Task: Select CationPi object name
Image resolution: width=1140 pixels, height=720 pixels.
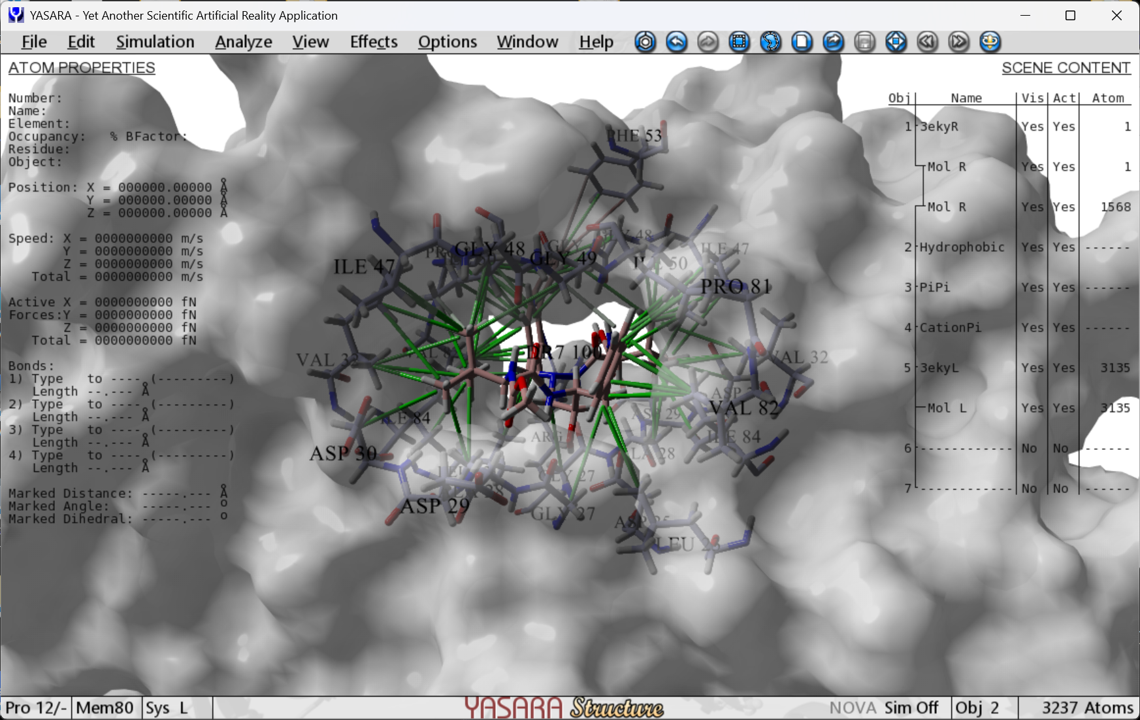Action: [x=950, y=327]
